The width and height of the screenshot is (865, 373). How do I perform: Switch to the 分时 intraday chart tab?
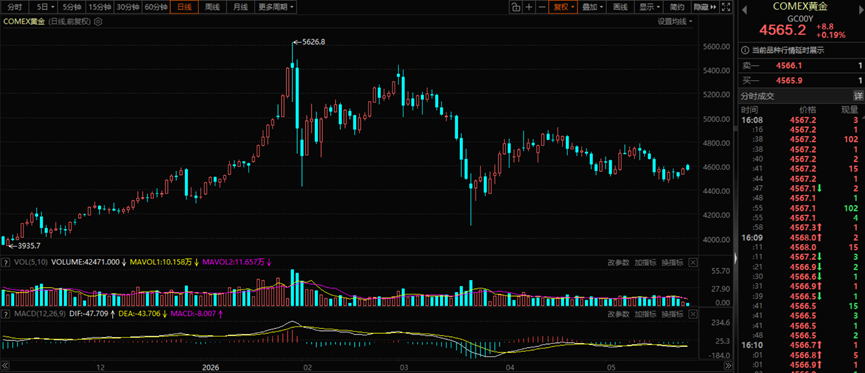pyautogui.click(x=15, y=7)
